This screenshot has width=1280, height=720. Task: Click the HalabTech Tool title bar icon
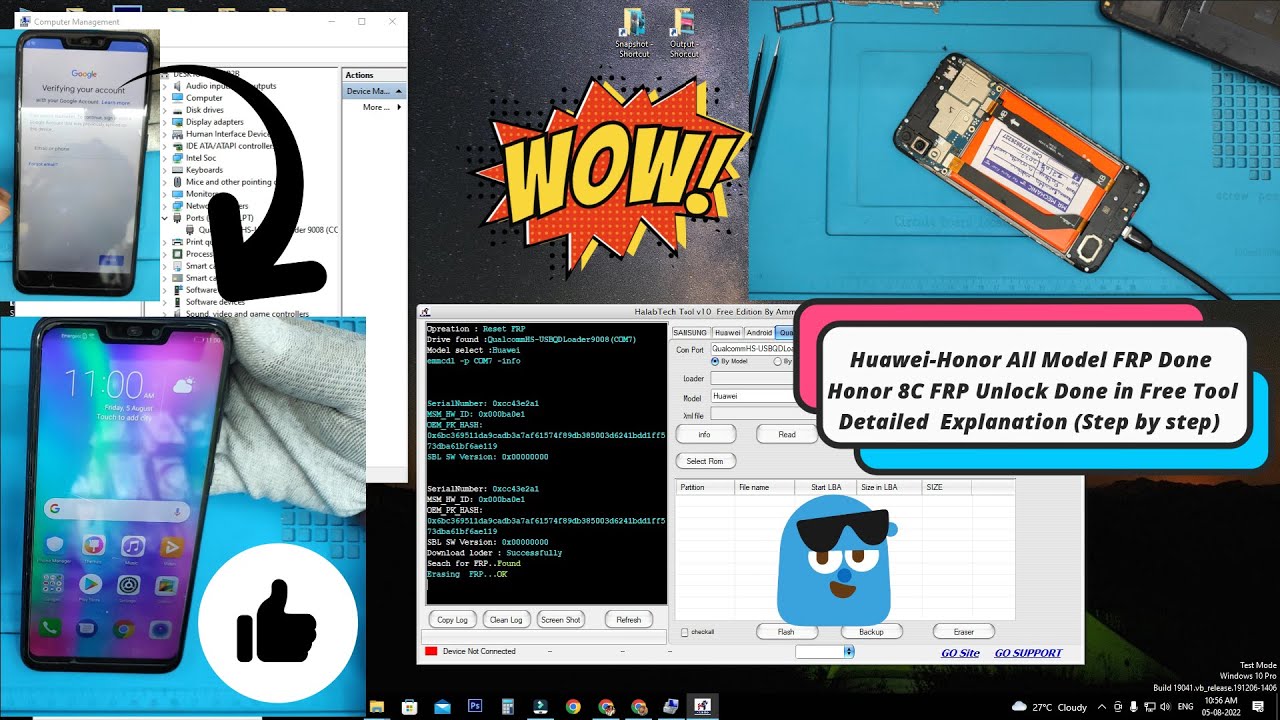click(x=426, y=312)
